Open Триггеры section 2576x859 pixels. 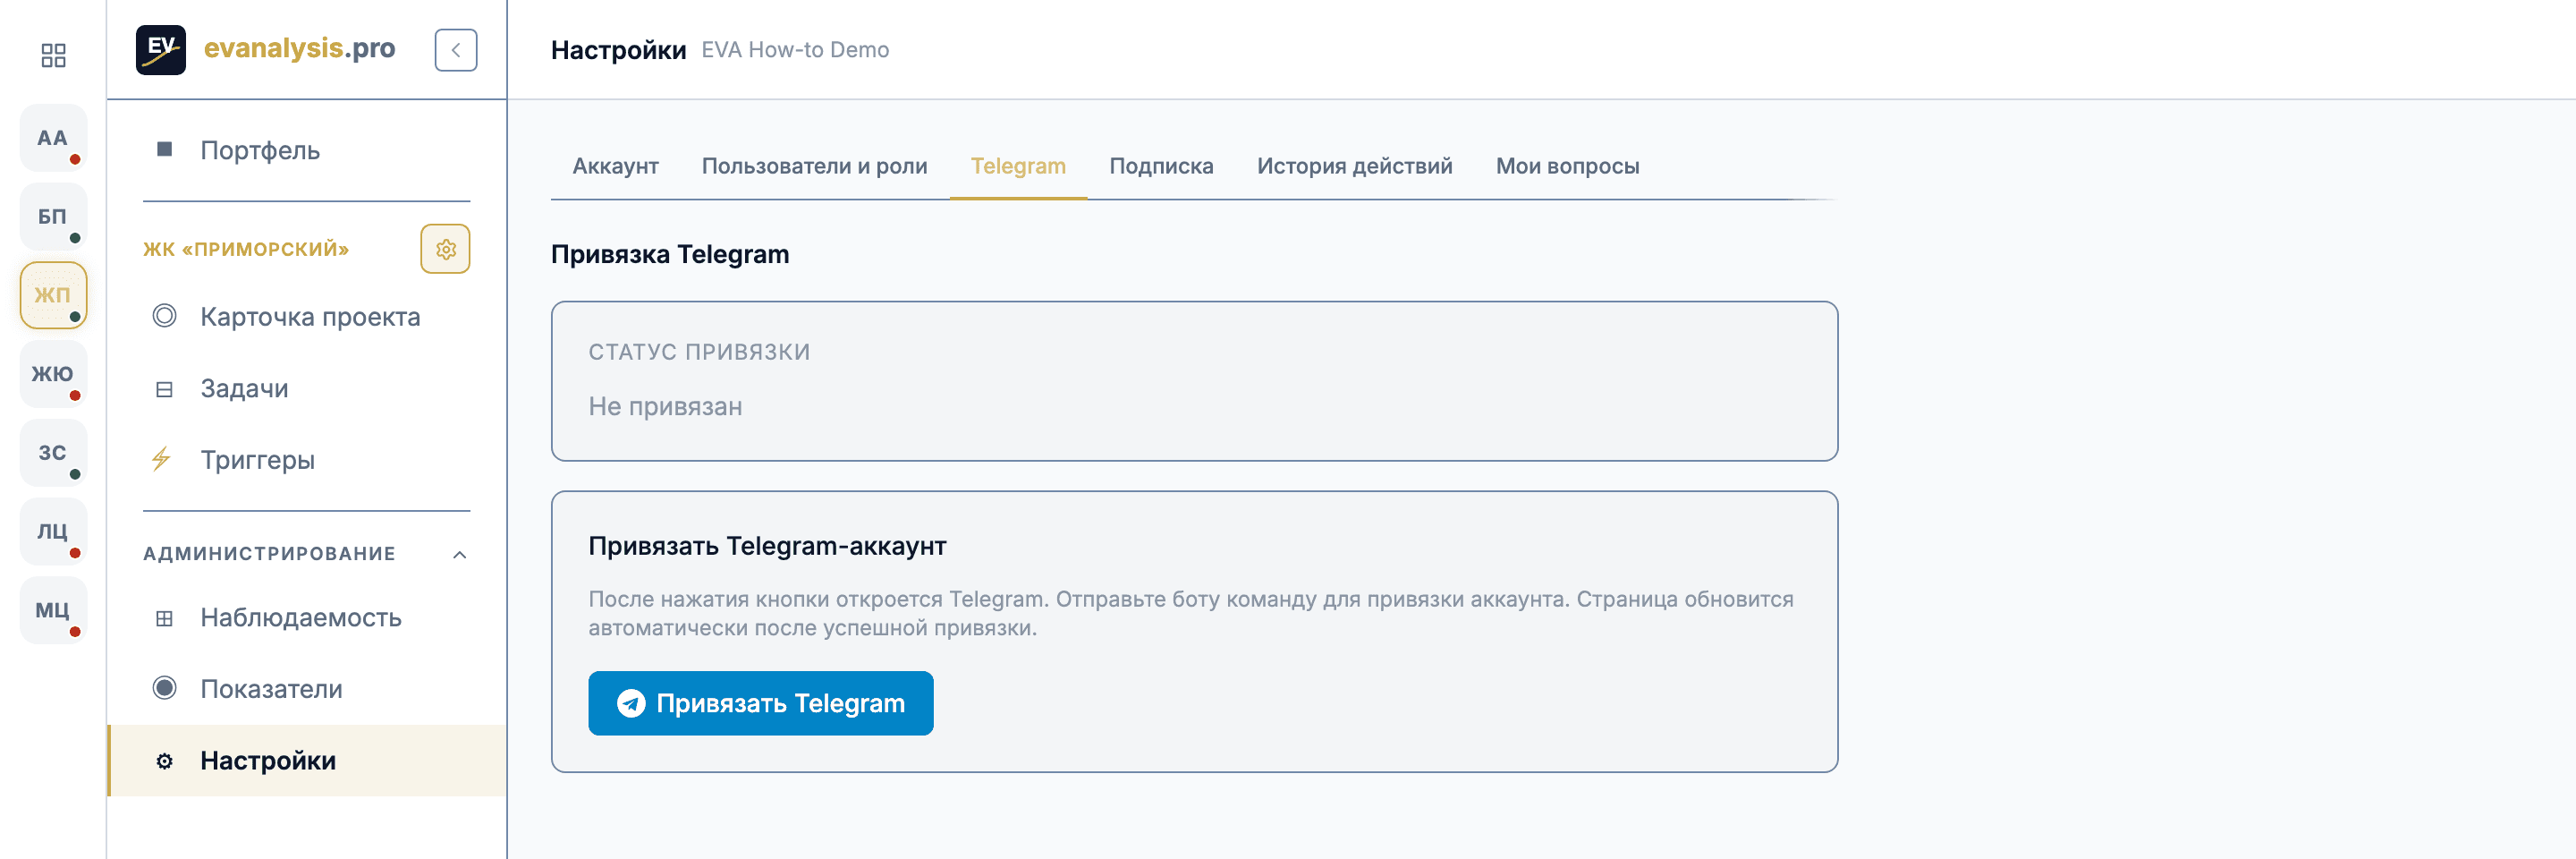(306, 460)
